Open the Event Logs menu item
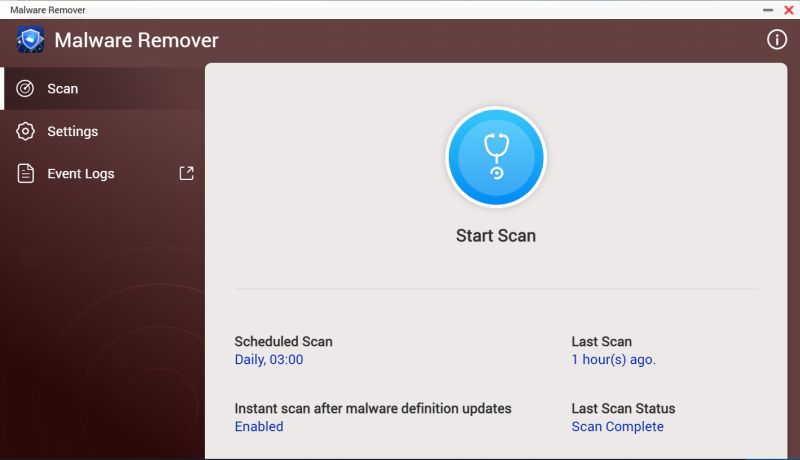 [102, 173]
